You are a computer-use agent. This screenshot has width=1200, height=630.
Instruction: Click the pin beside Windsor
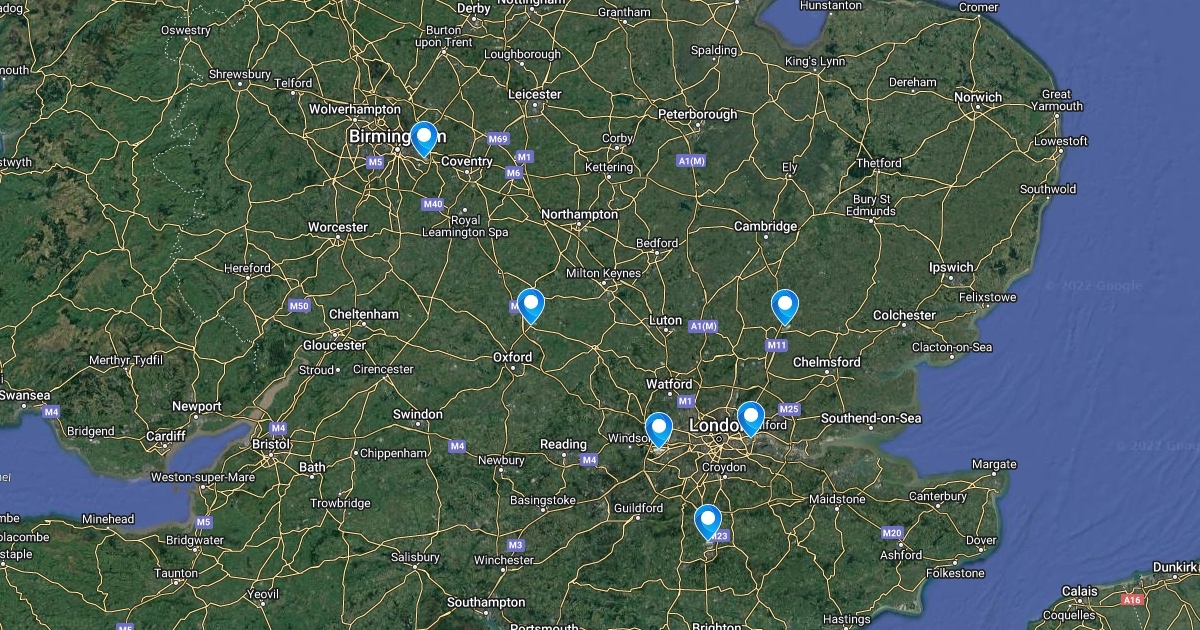(x=659, y=429)
